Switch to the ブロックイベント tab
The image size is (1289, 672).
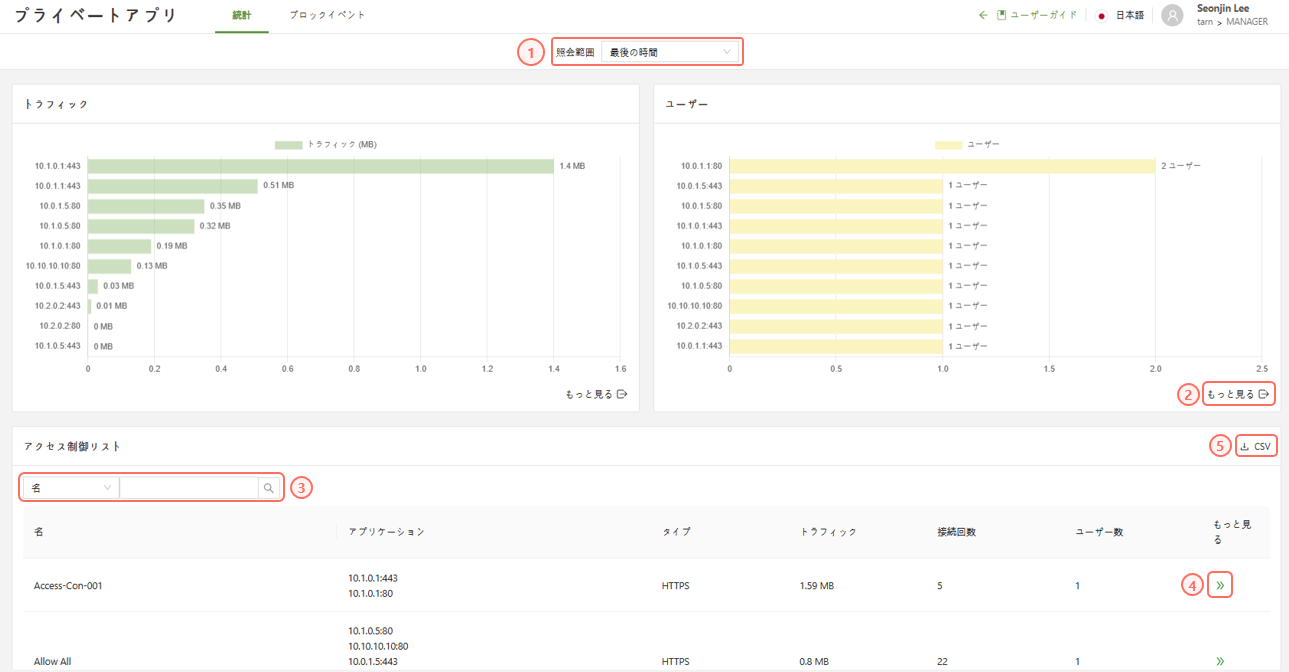327,16
